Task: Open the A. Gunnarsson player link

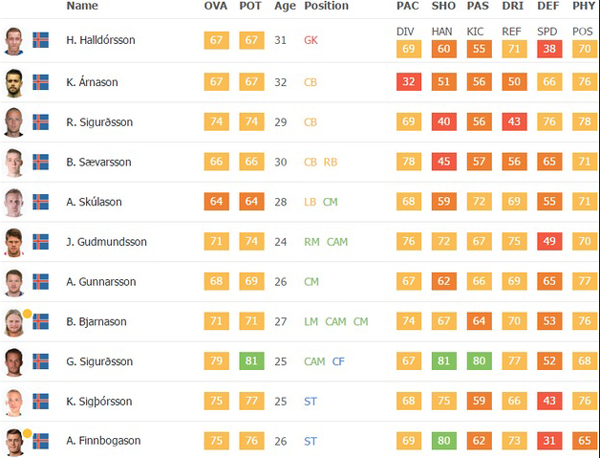Action: pyautogui.click(x=101, y=282)
